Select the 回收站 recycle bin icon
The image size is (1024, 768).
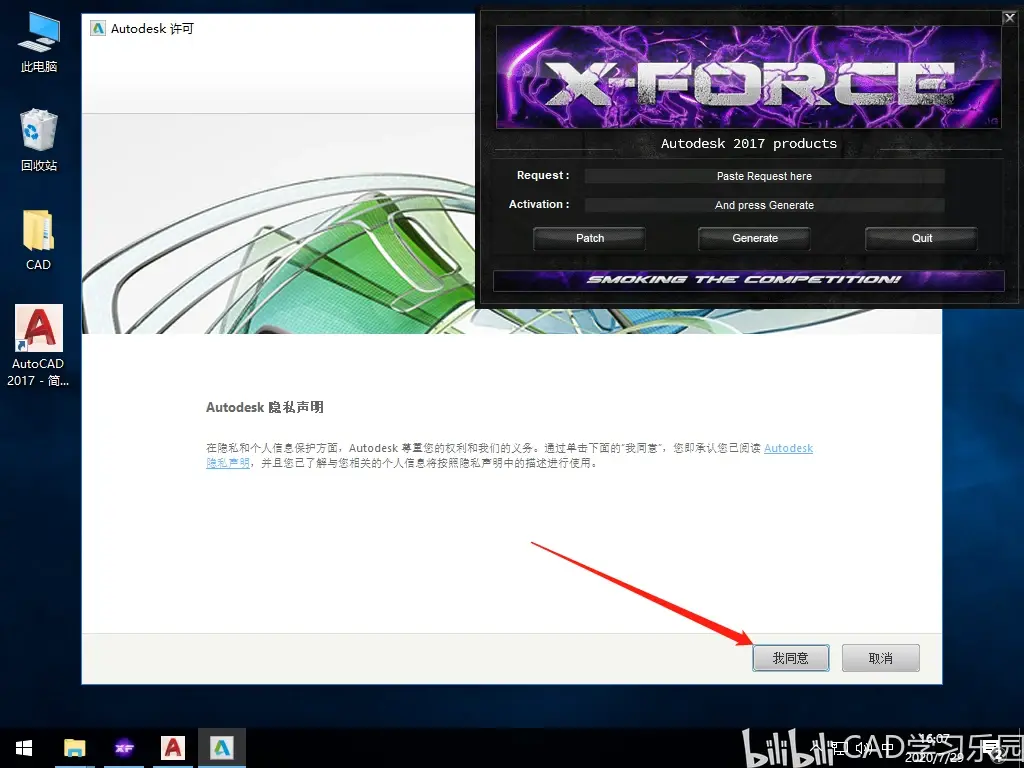coord(39,140)
